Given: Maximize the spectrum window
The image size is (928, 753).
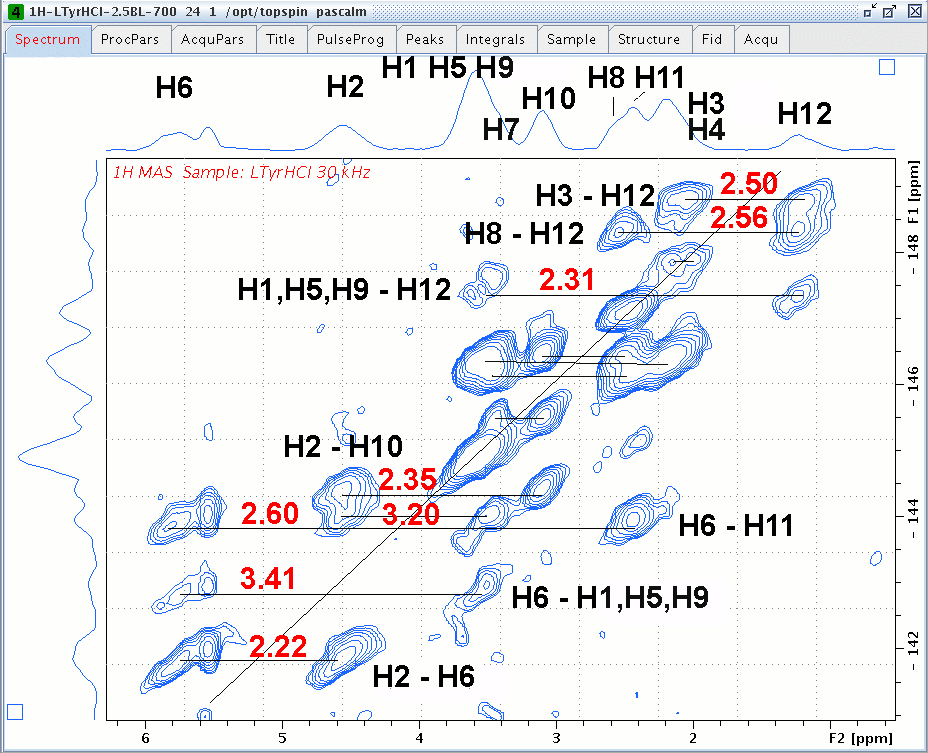Looking at the screenshot, I should (892, 10).
